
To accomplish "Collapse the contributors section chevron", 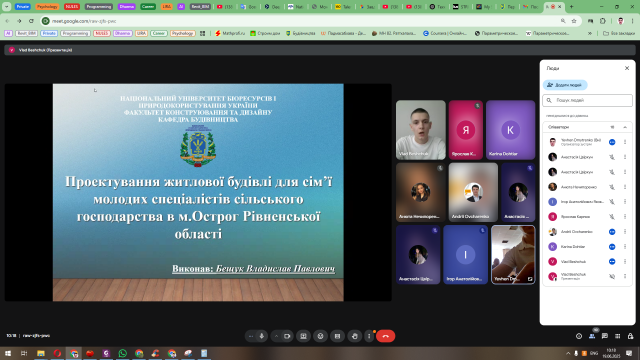I will [x=625, y=127].
